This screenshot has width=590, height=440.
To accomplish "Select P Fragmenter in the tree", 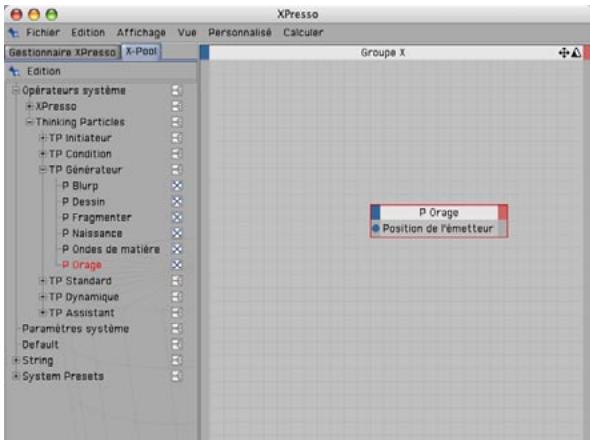I will tap(97, 217).
